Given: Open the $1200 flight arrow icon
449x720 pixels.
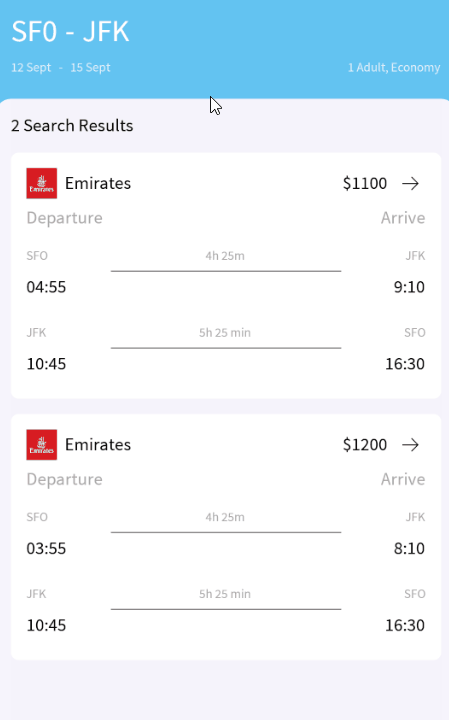Looking at the screenshot, I should pyautogui.click(x=410, y=445).
